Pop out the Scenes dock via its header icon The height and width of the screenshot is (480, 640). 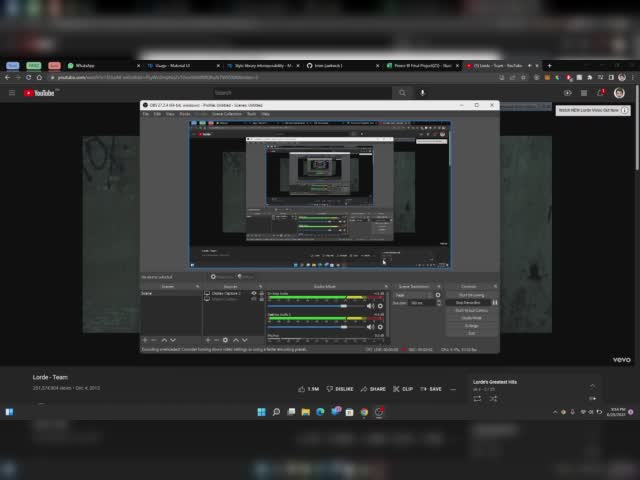point(198,287)
